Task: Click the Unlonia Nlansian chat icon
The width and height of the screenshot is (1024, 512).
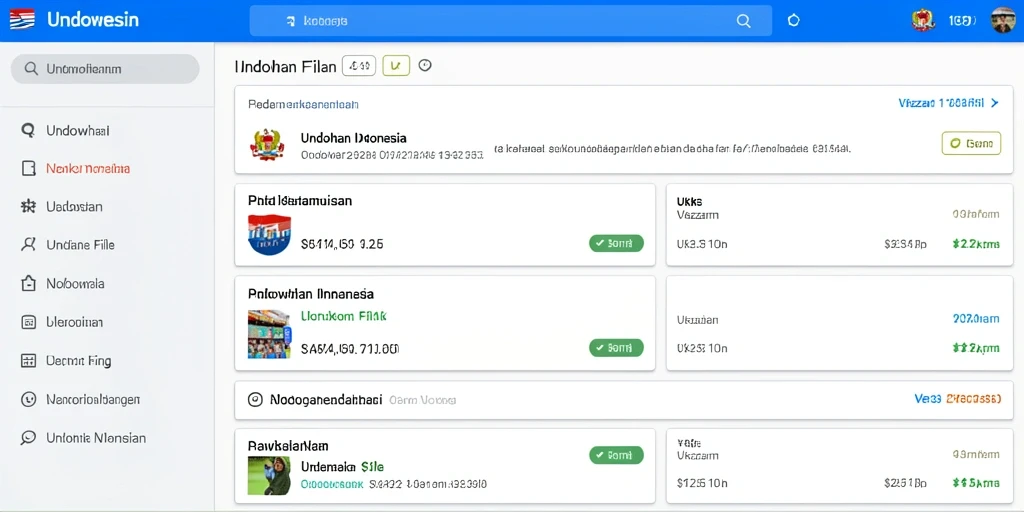Action: pos(28,438)
